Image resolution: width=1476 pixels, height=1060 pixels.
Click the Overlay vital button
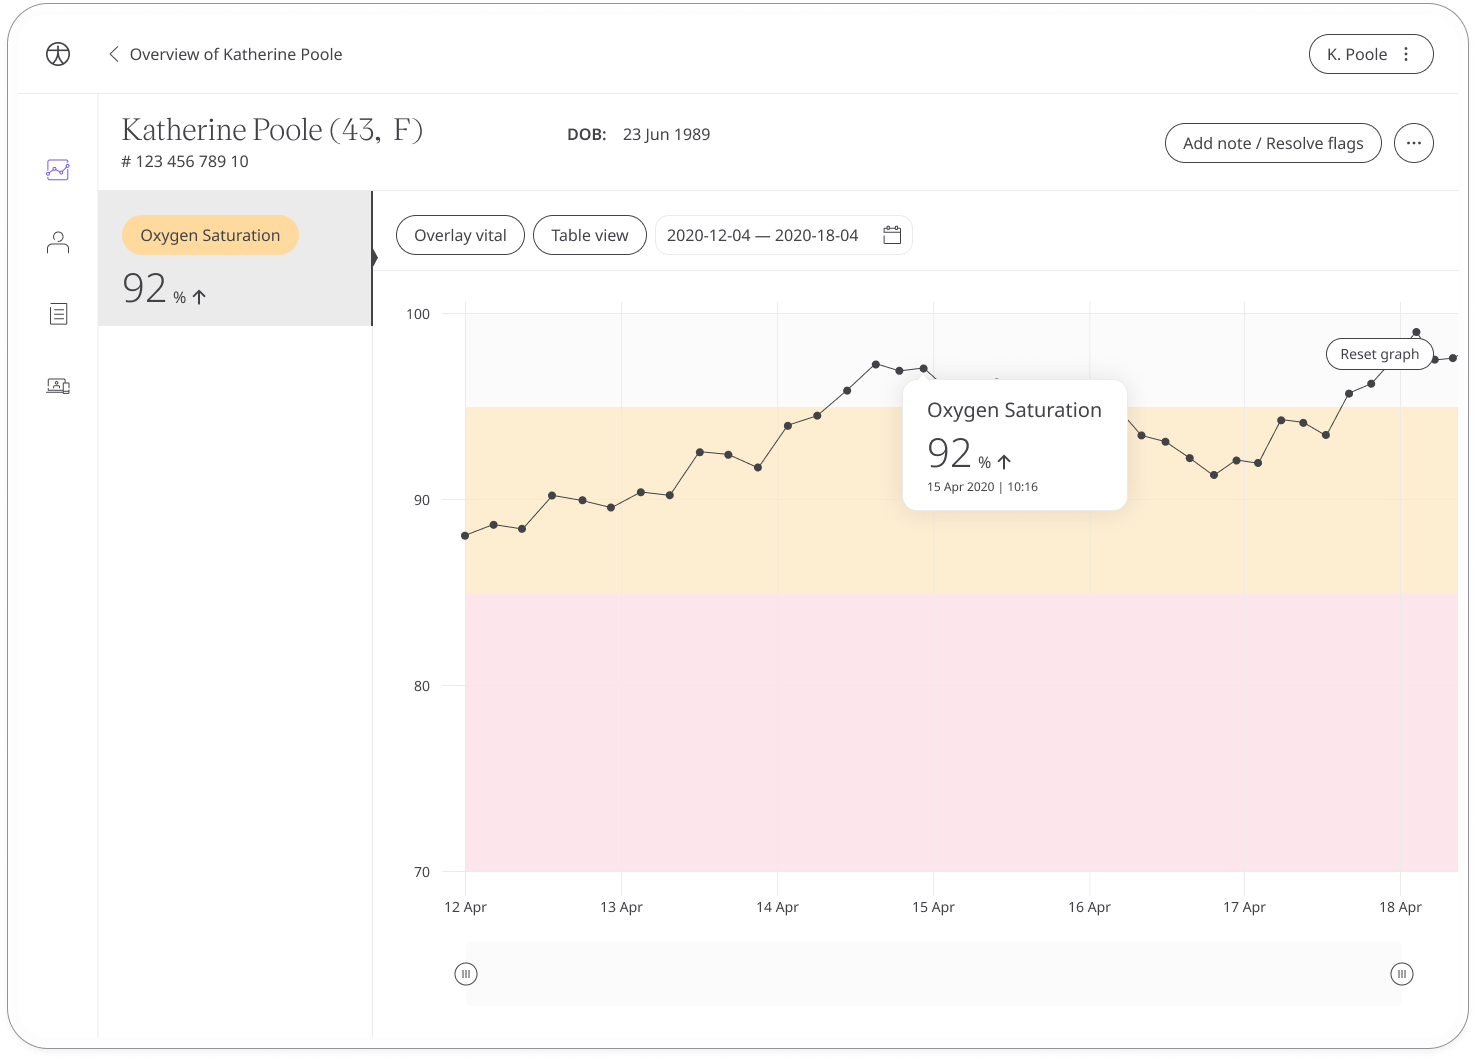click(460, 235)
